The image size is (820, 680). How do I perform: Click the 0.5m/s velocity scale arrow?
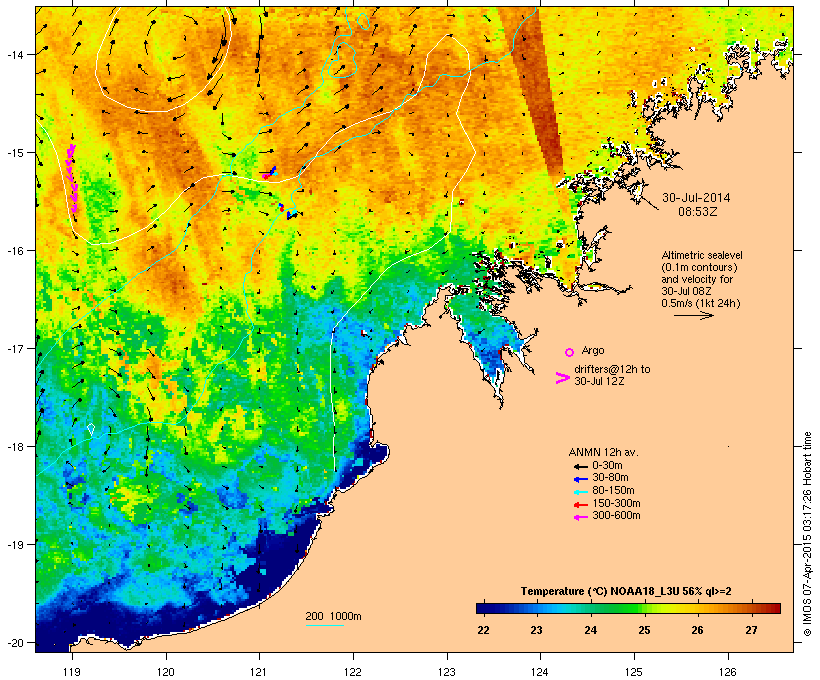[x=693, y=315]
